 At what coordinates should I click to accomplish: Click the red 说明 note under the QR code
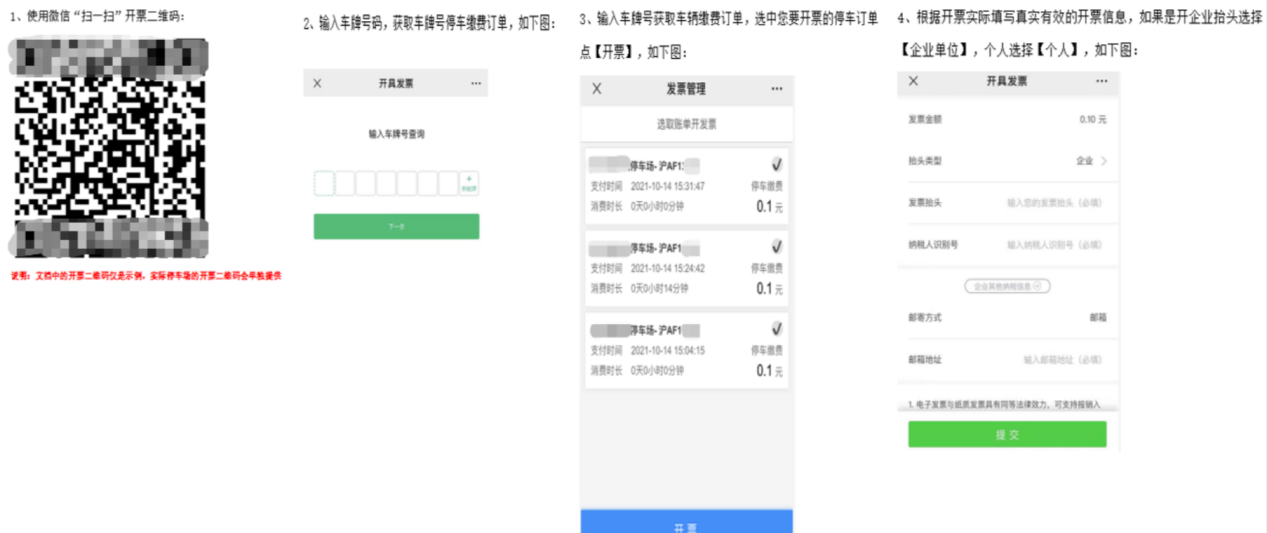[146, 276]
